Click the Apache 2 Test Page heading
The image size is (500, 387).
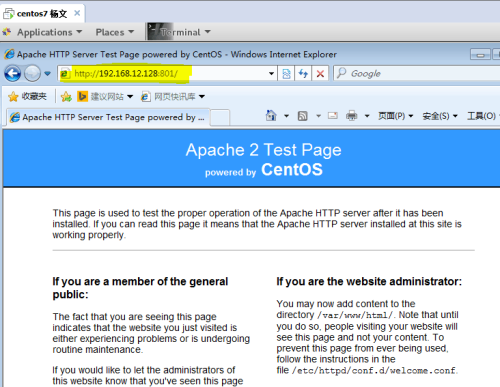[x=263, y=150]
